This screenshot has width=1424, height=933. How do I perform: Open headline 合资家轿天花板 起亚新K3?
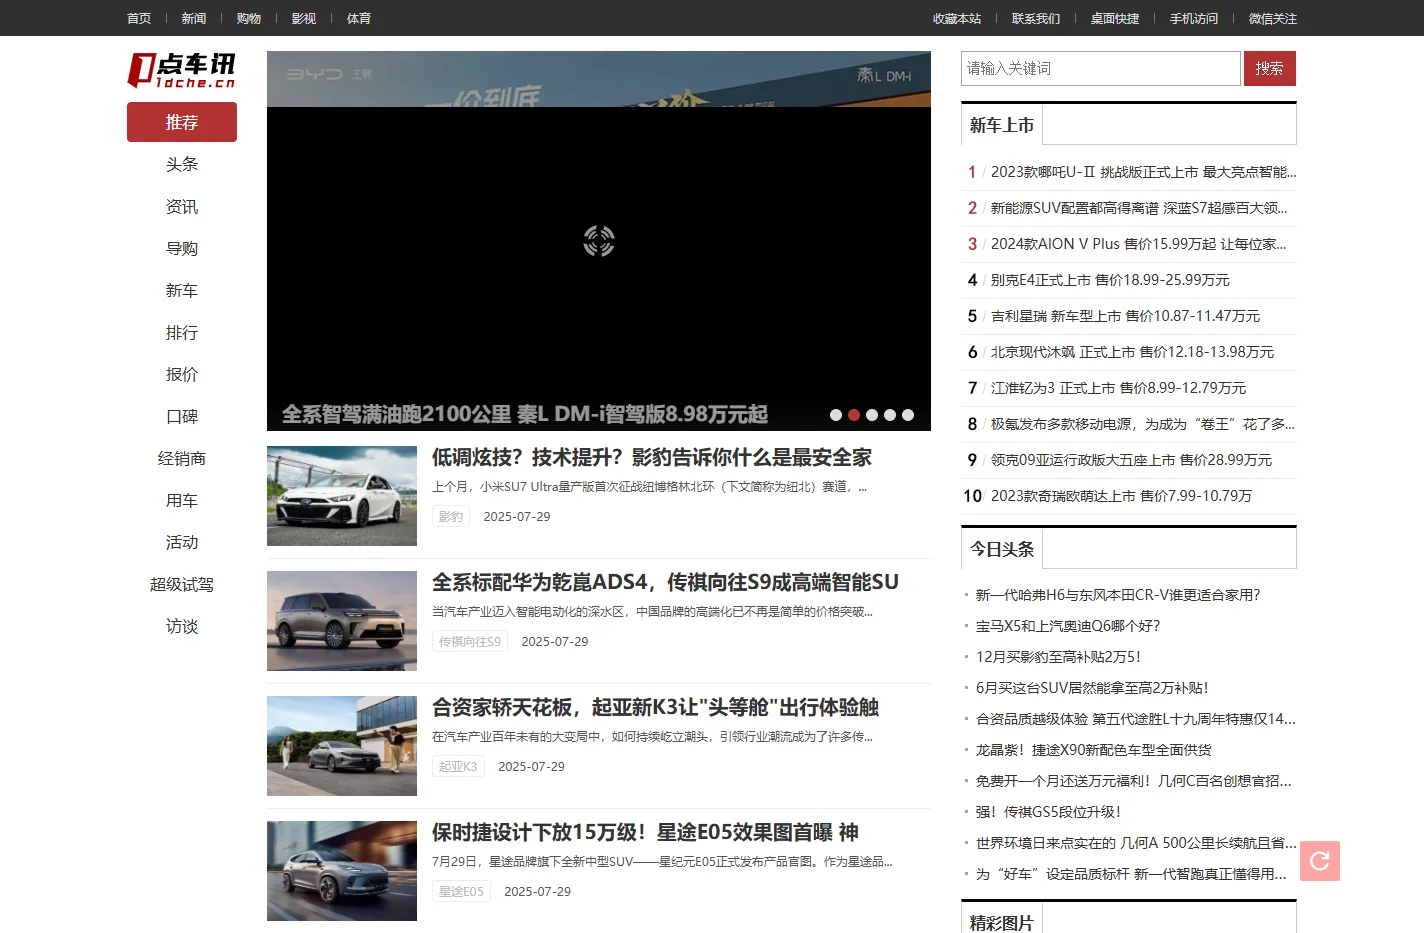(655, 707)
